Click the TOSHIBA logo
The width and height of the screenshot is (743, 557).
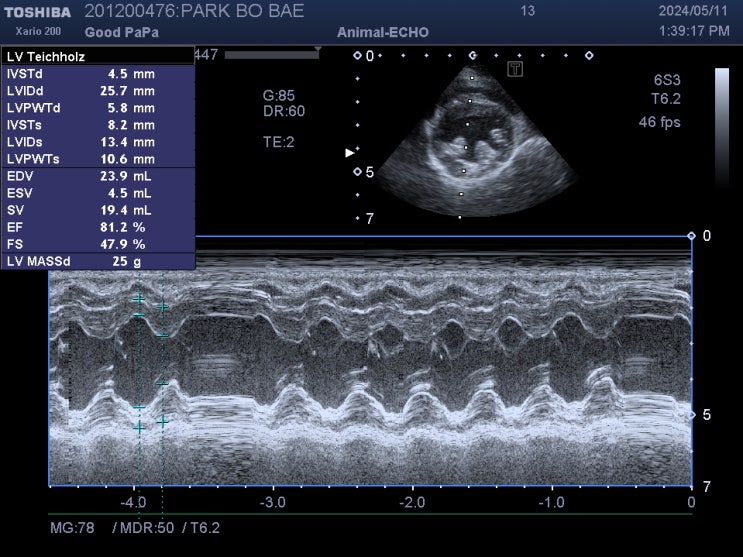(x=37, y=12)
